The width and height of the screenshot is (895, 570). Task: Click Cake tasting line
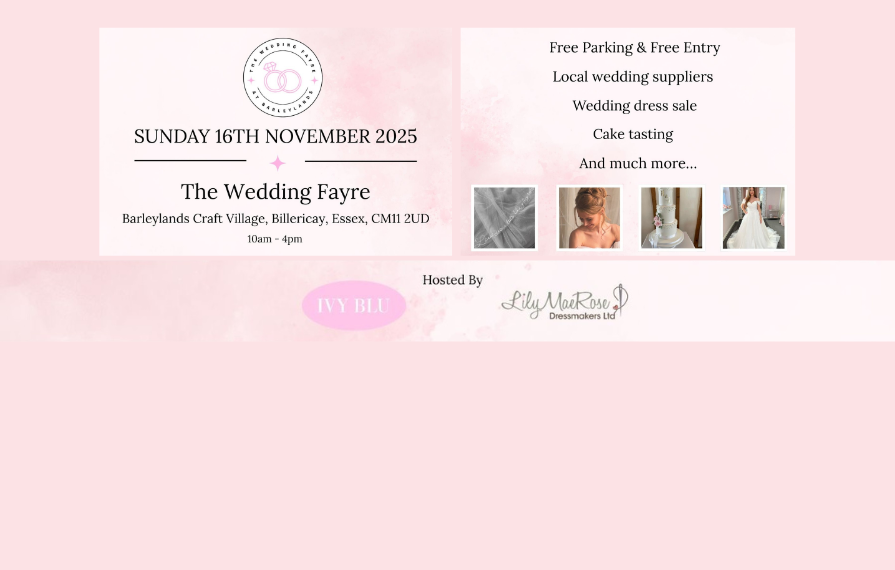point(632,135)
